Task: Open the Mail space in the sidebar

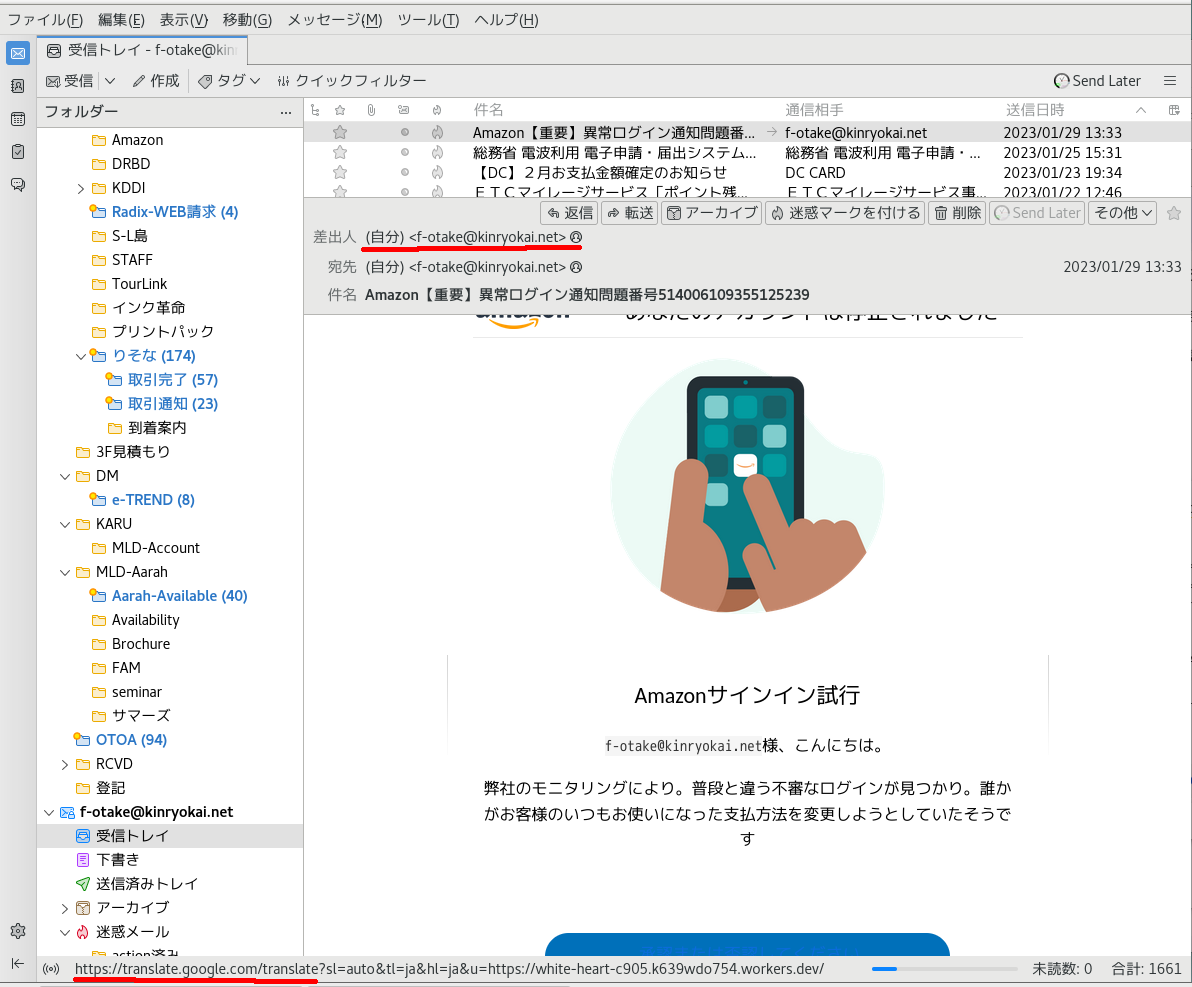Action: point(18,53)
